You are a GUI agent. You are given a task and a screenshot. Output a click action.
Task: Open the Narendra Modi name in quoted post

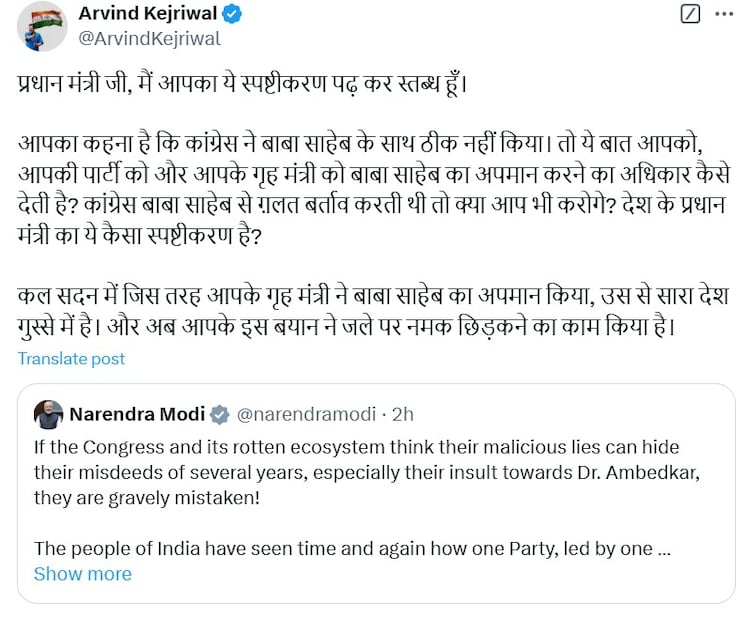tap(137, 414)
